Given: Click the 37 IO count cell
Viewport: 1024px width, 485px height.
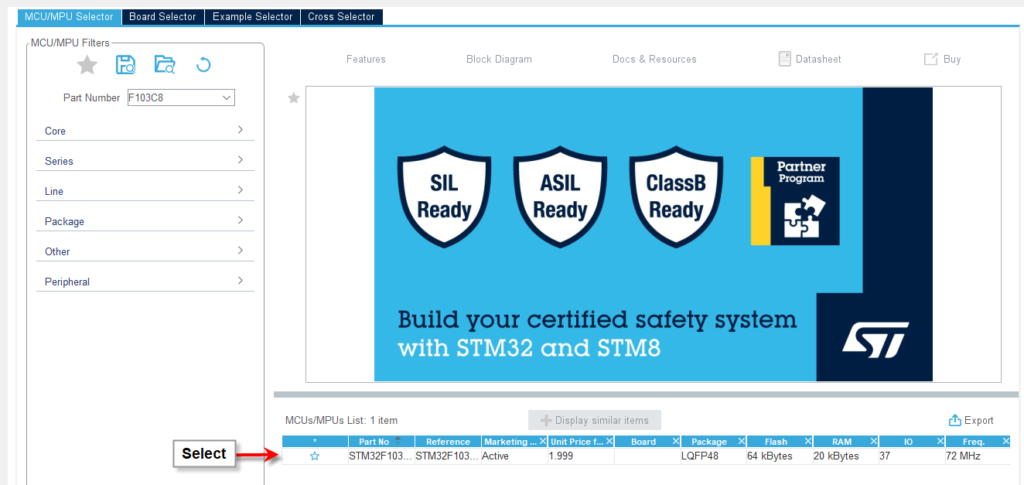Looking at the screenshot, I should tap(912, 456).
